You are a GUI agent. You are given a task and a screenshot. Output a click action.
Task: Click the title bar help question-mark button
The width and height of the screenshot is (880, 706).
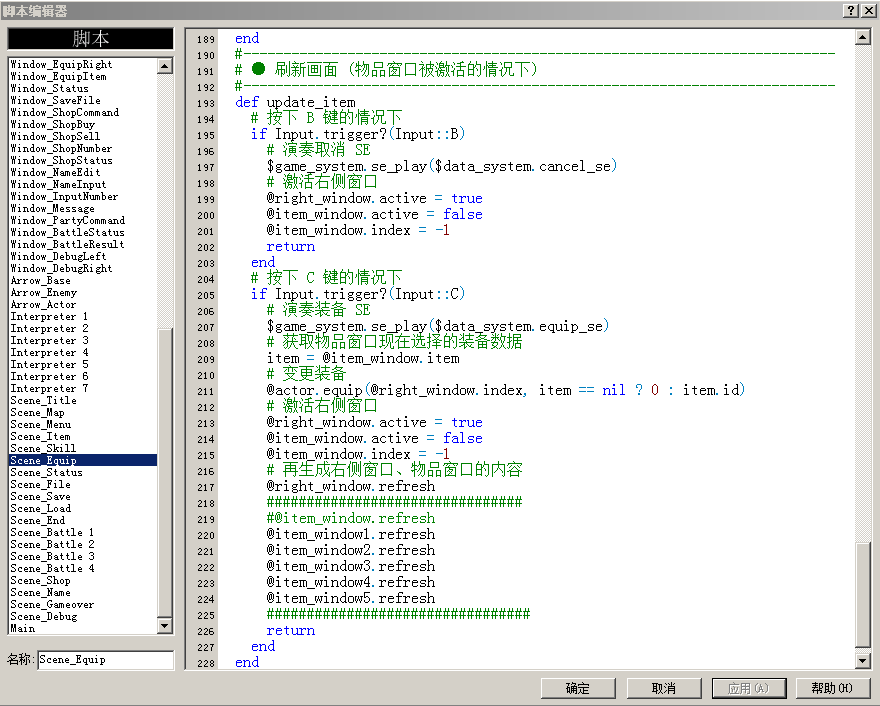(851, 10)
